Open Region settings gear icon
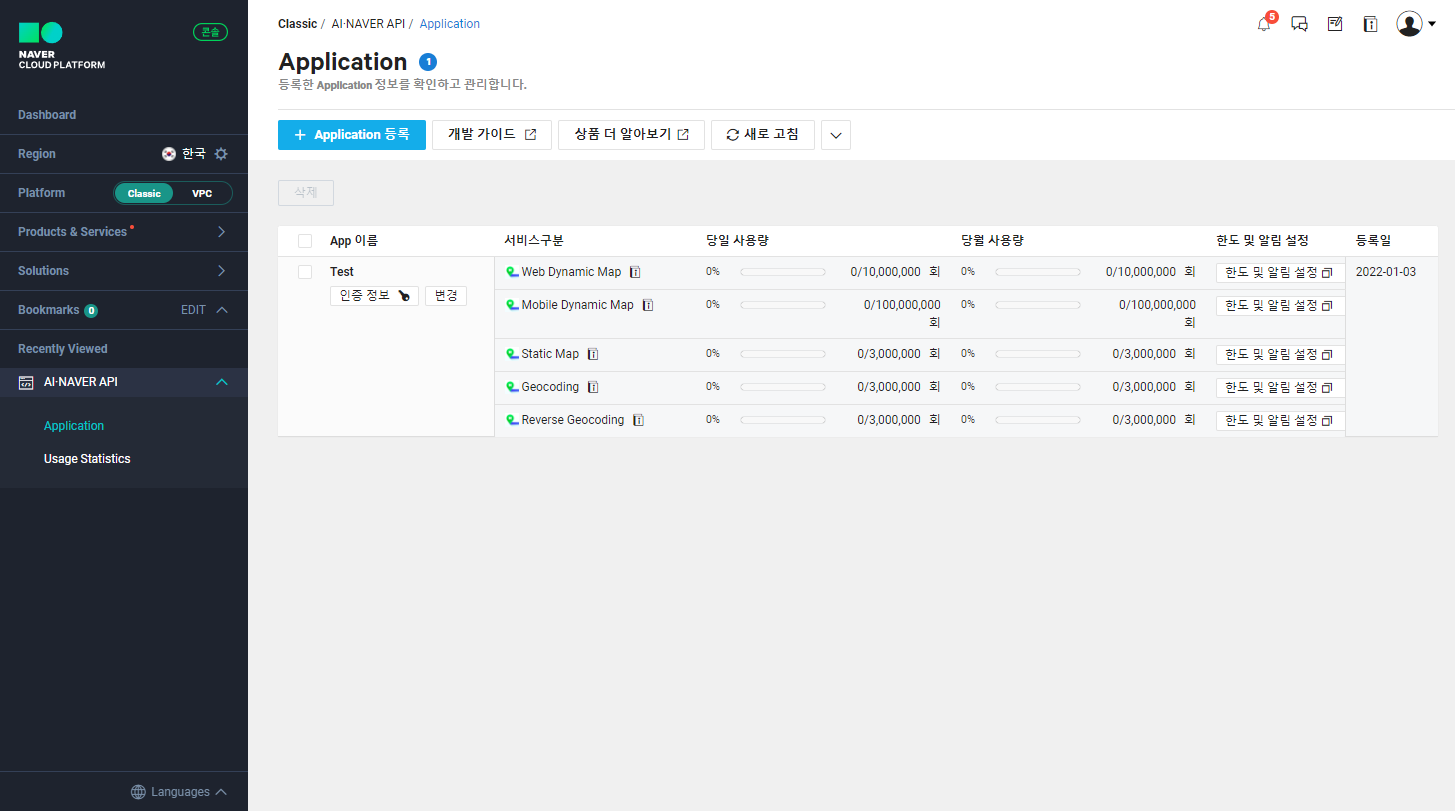Screen dimensions: 1455x811 221,154
